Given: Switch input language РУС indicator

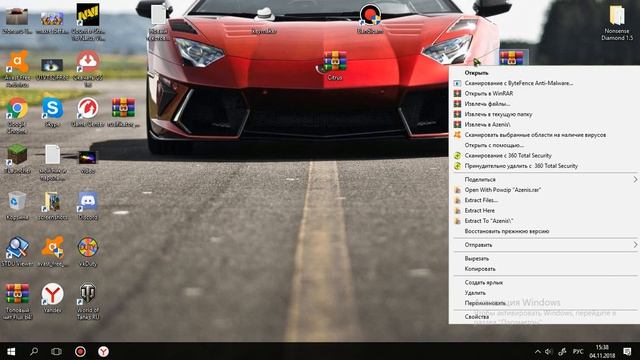Looking at the screenshot, I should point(578,351).
